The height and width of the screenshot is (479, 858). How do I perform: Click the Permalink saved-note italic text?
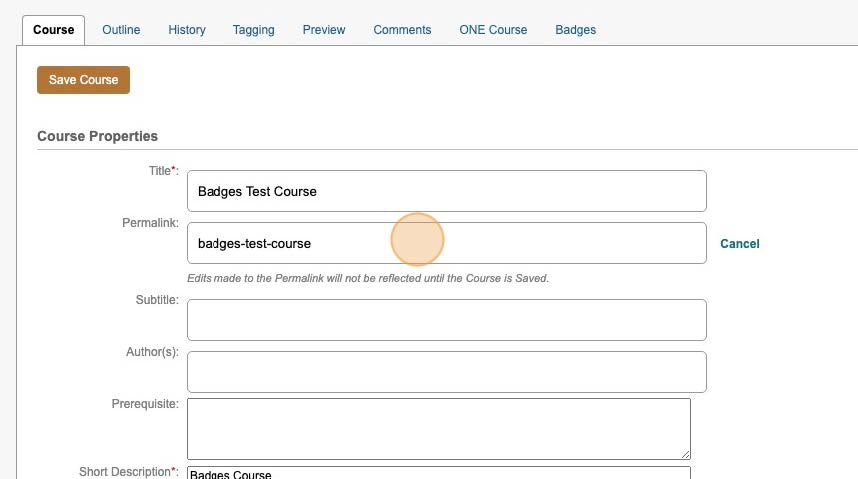368,278
